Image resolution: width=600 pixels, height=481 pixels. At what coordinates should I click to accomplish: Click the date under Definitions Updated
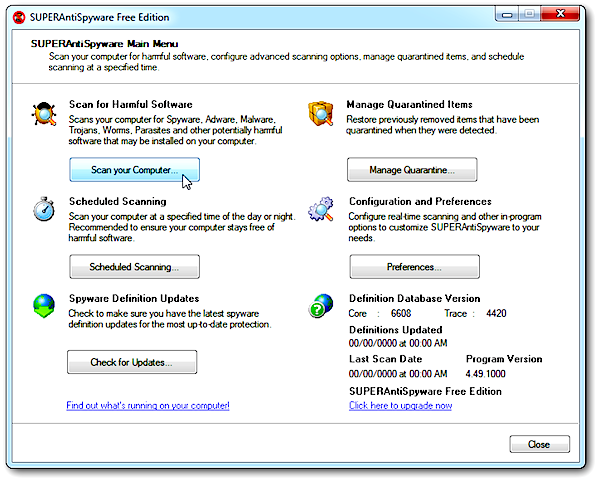click(398, 343)
